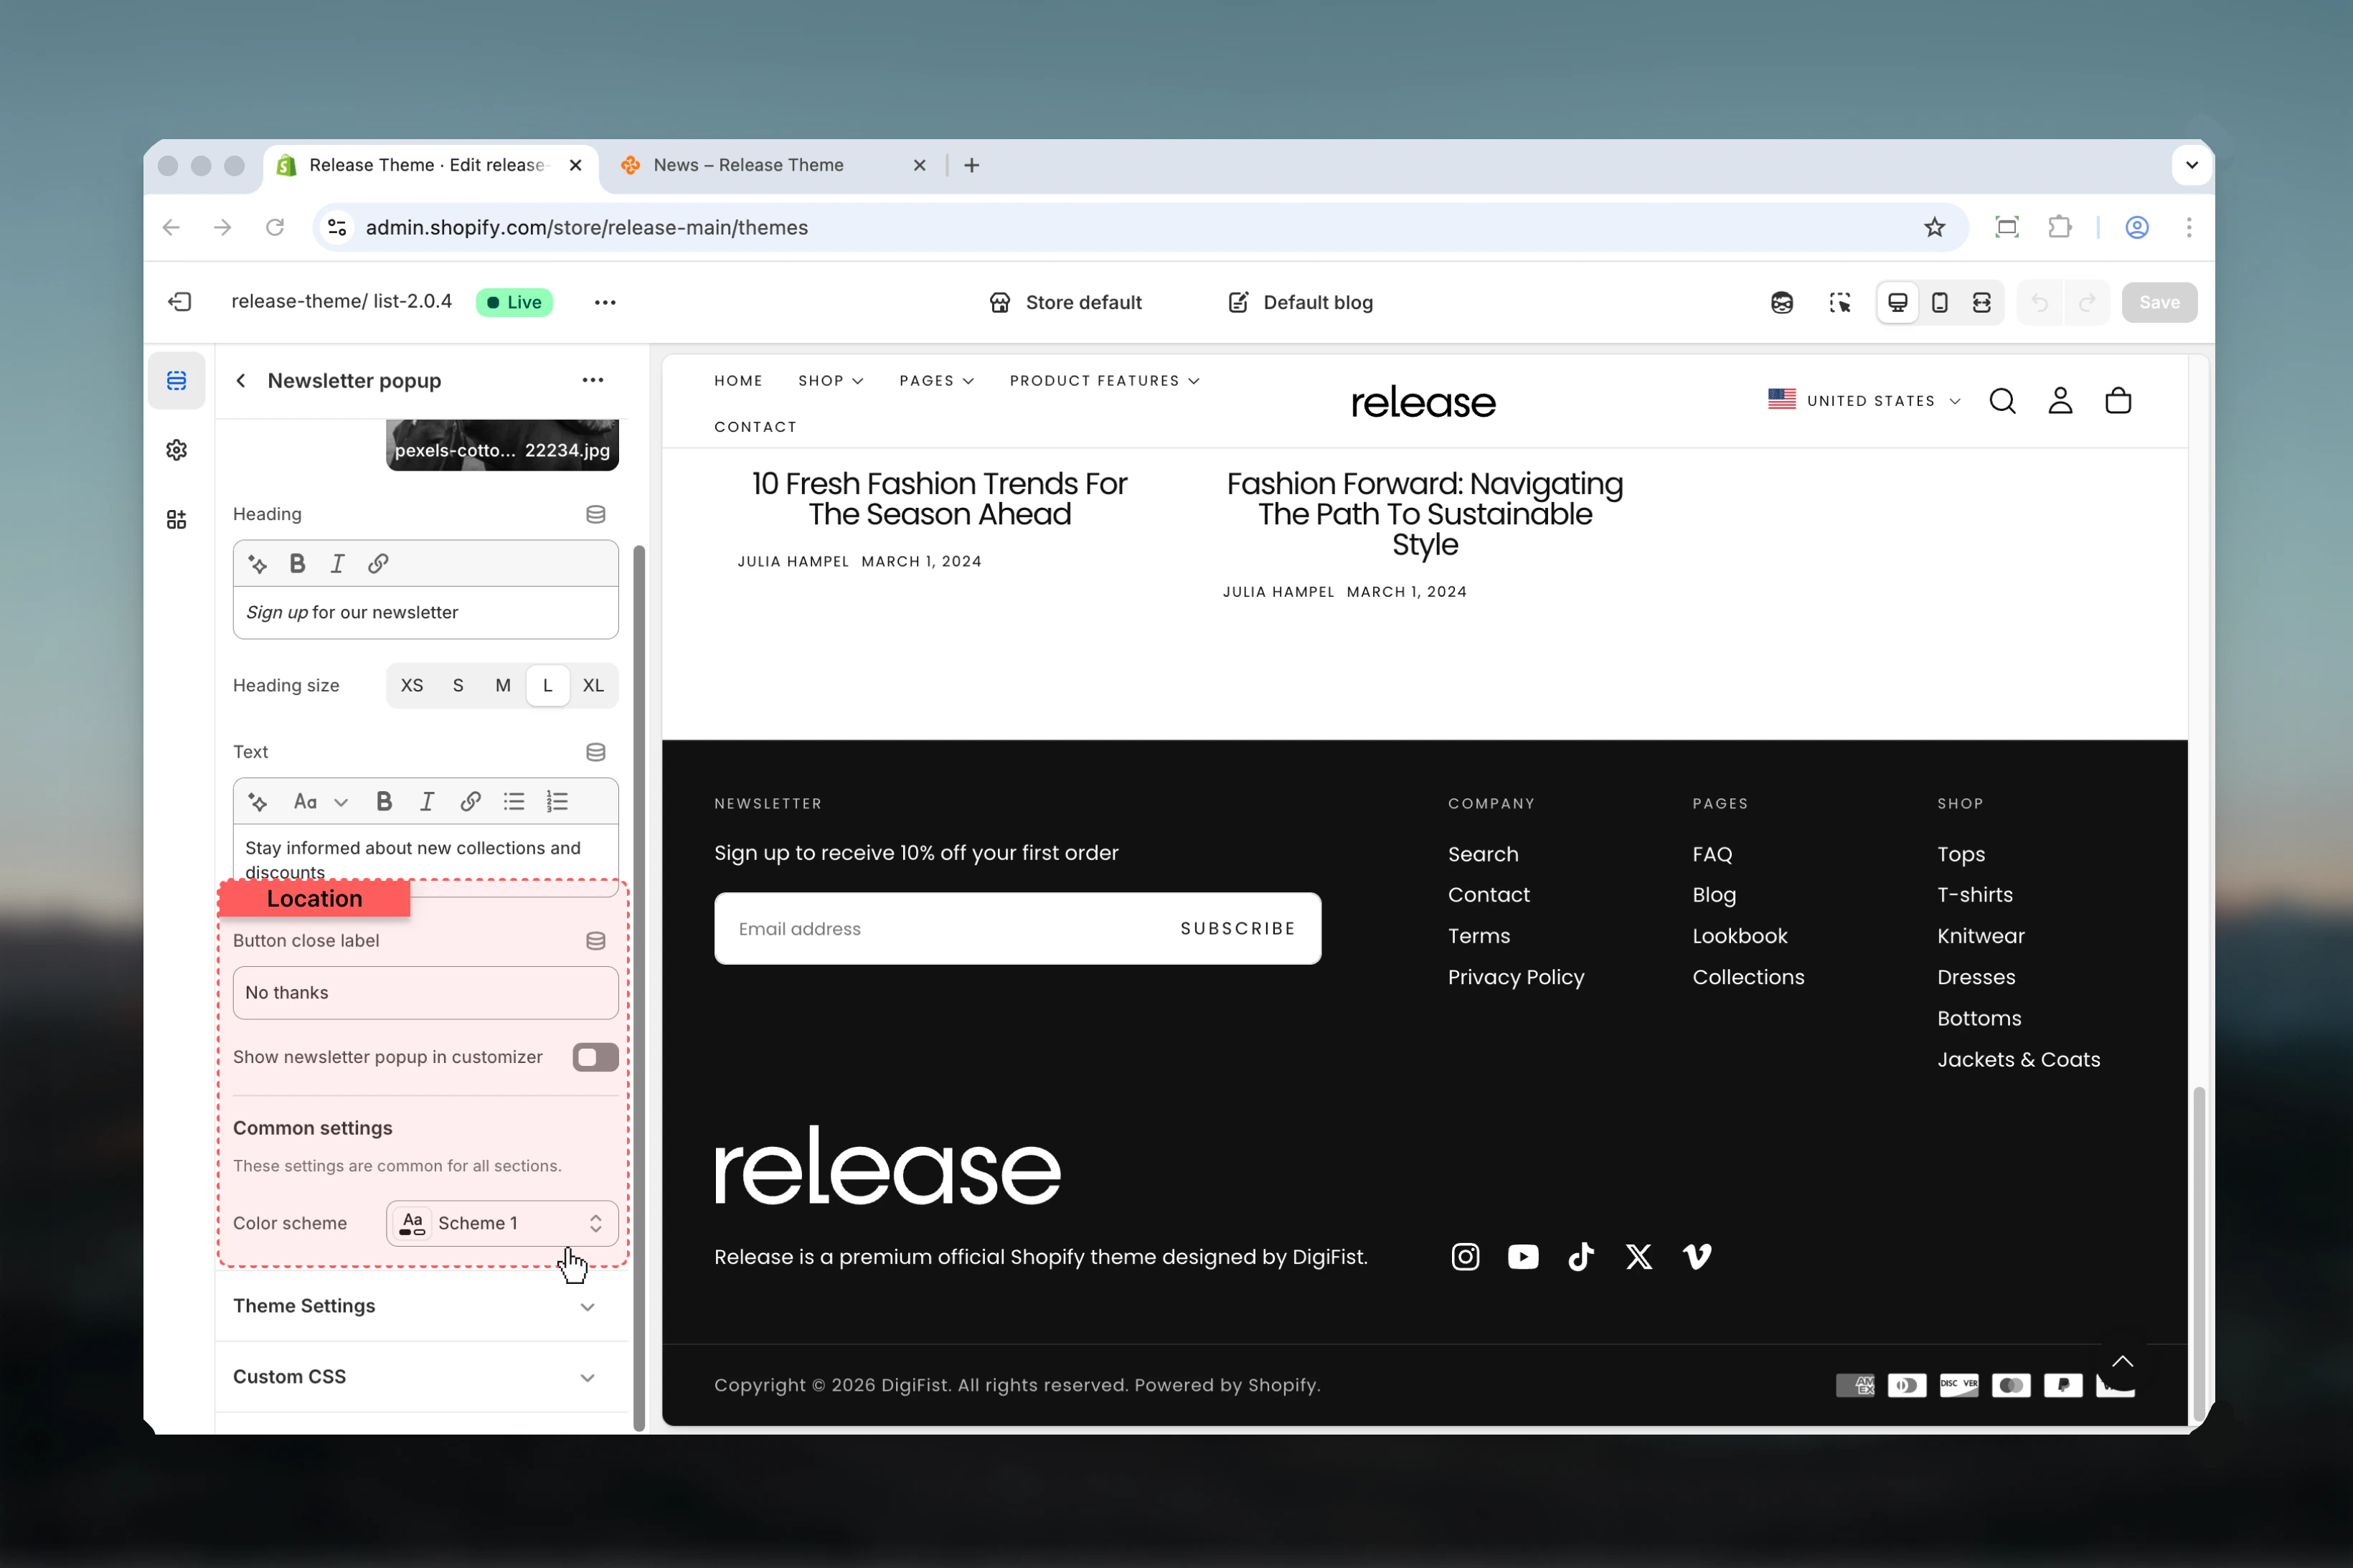2353x1568 pixels.
Task: Click the Text dynamic source icon
Action: (x=596, y=752)
